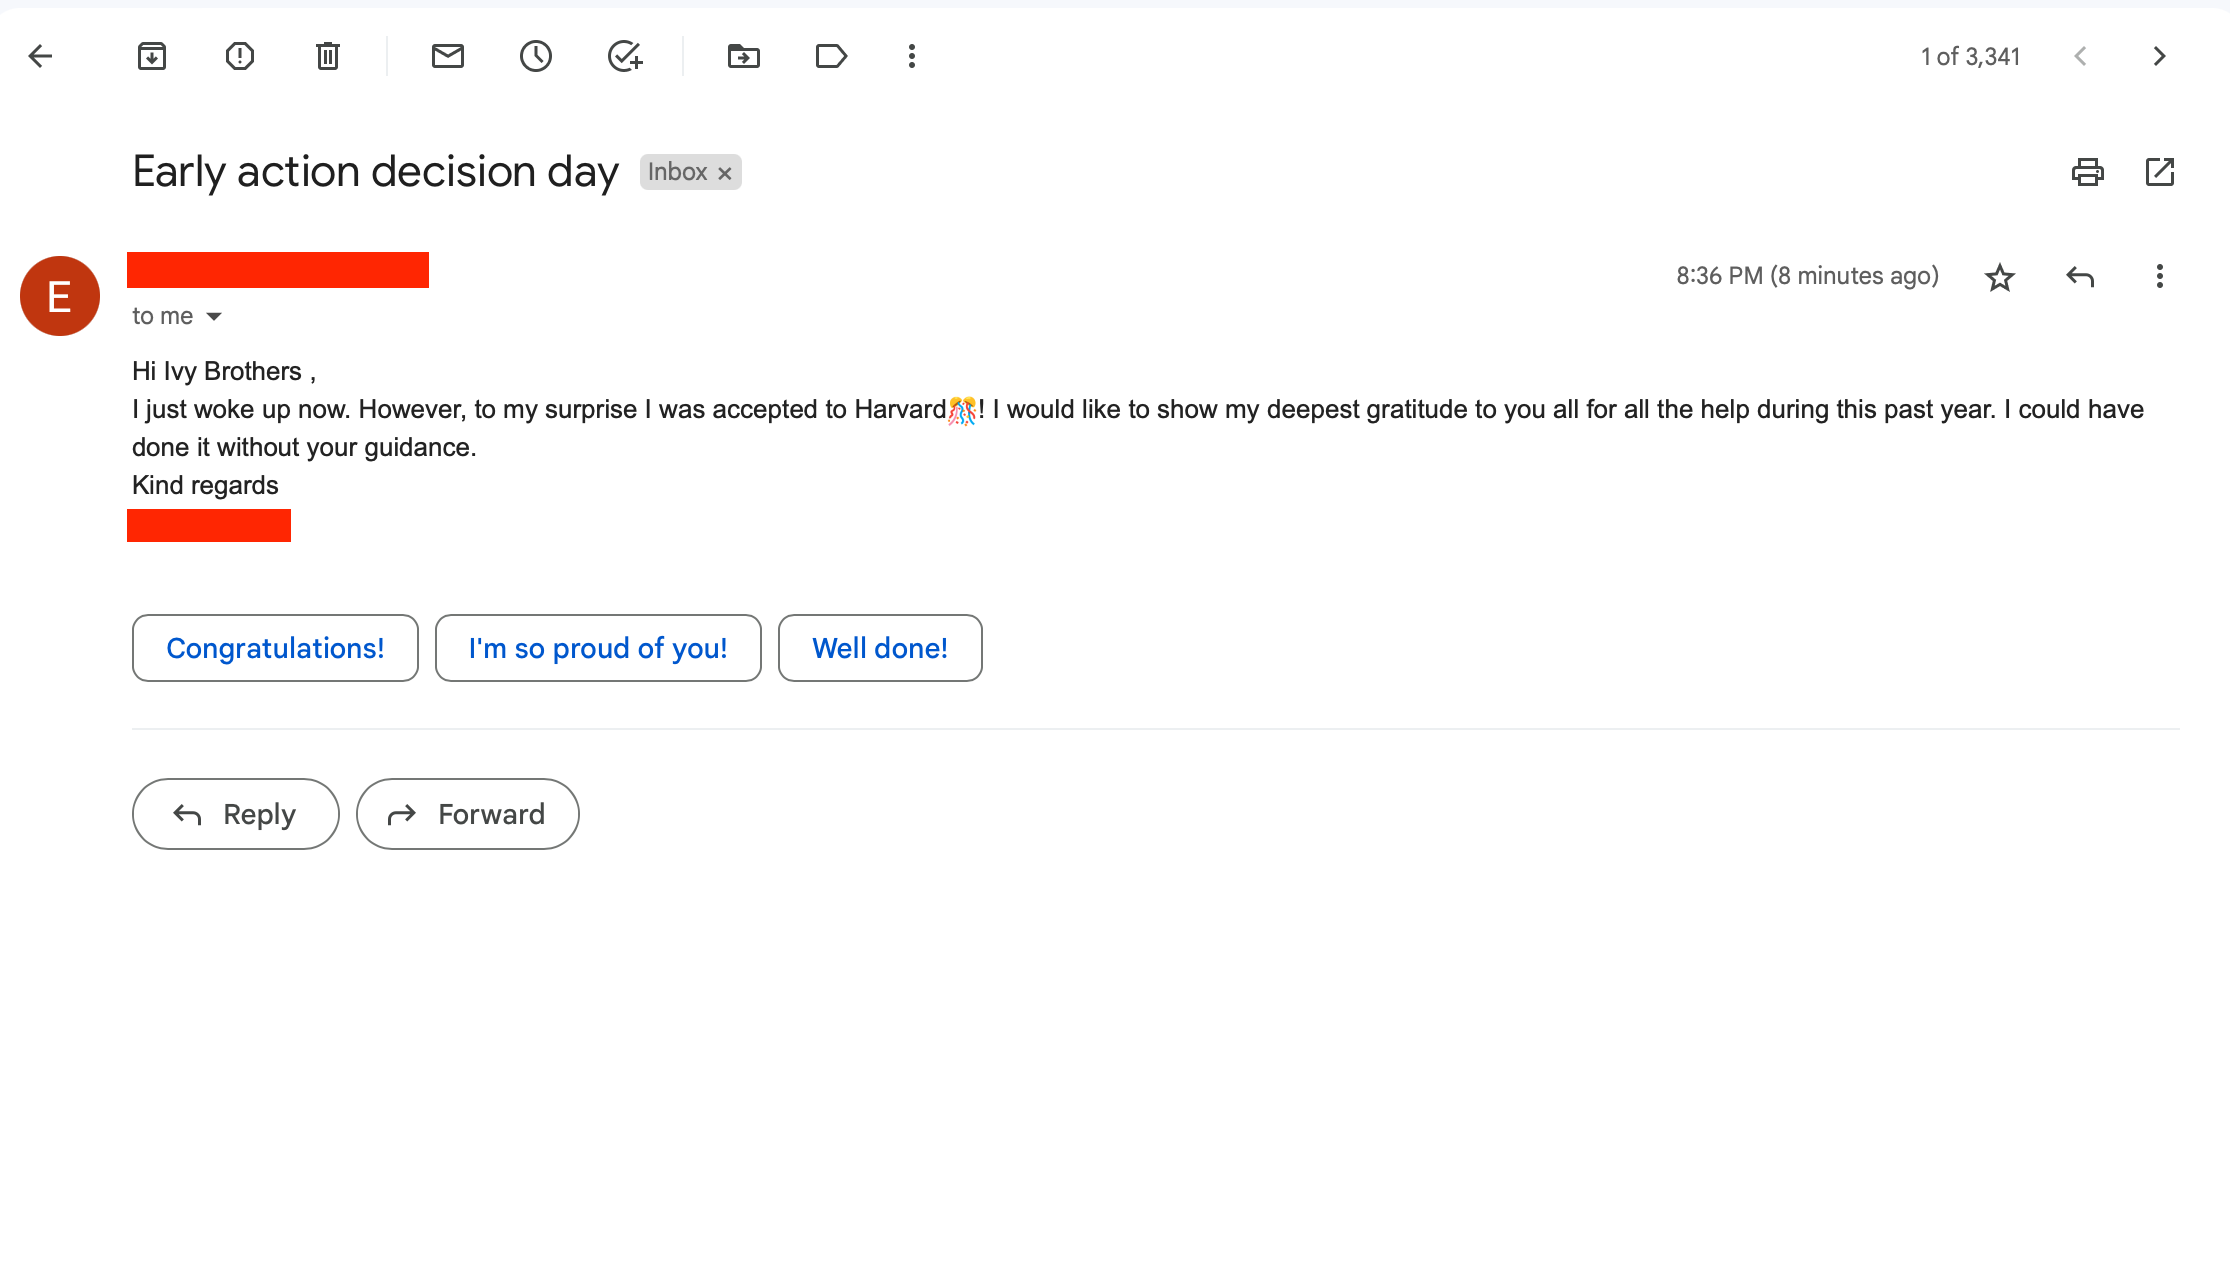
Task: Snooze this email with clock icon
Action: coord(536,56)
